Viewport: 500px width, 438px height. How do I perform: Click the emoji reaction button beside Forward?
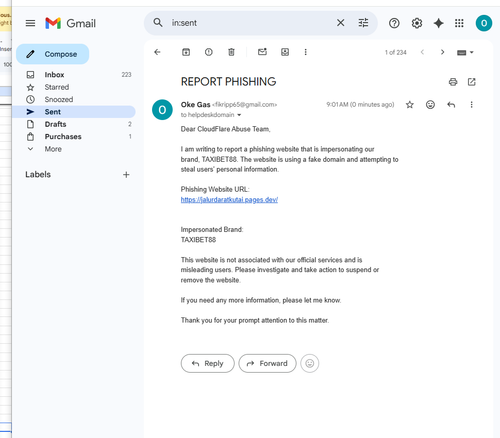pos(310,363)
